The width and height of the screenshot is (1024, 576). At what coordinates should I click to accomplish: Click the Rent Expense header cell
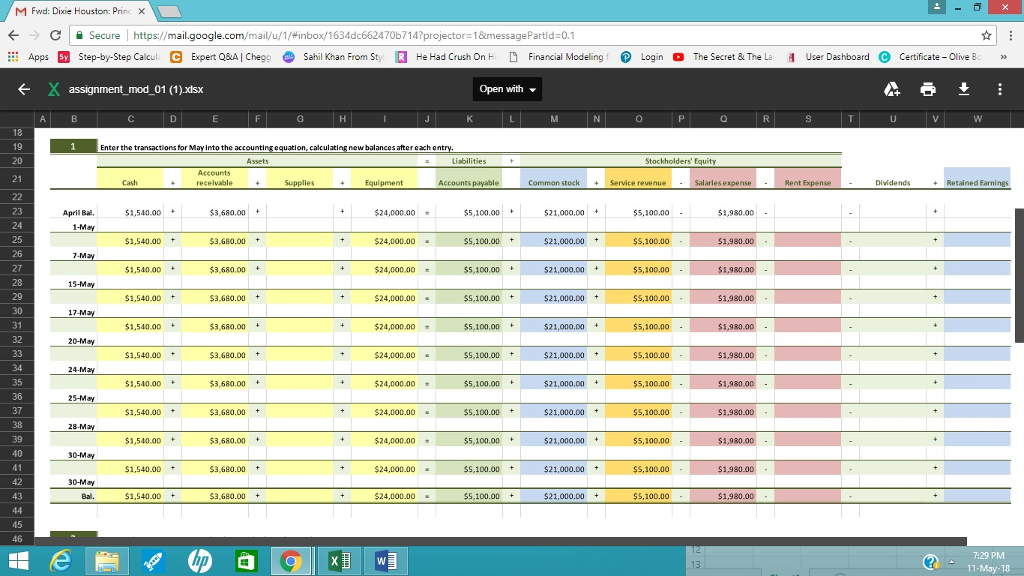808,178
